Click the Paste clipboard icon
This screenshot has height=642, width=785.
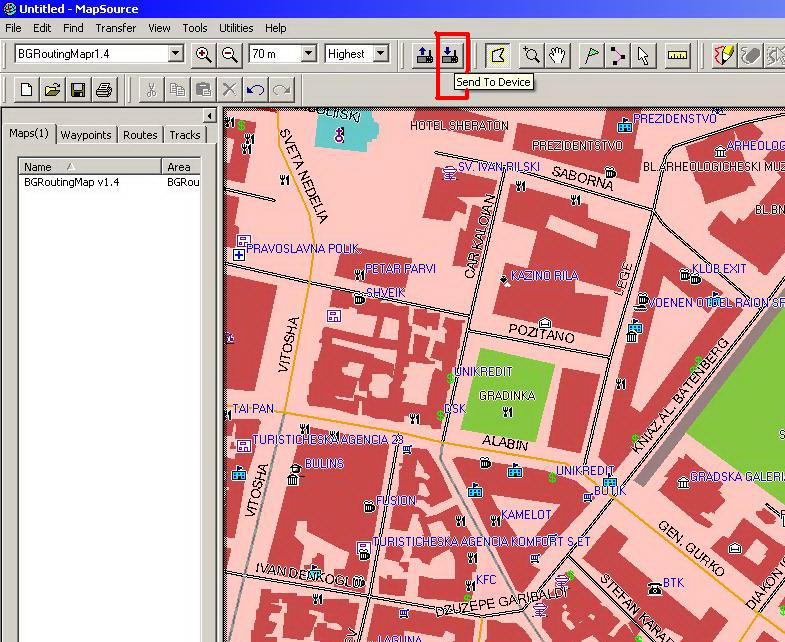pos(203,90)
